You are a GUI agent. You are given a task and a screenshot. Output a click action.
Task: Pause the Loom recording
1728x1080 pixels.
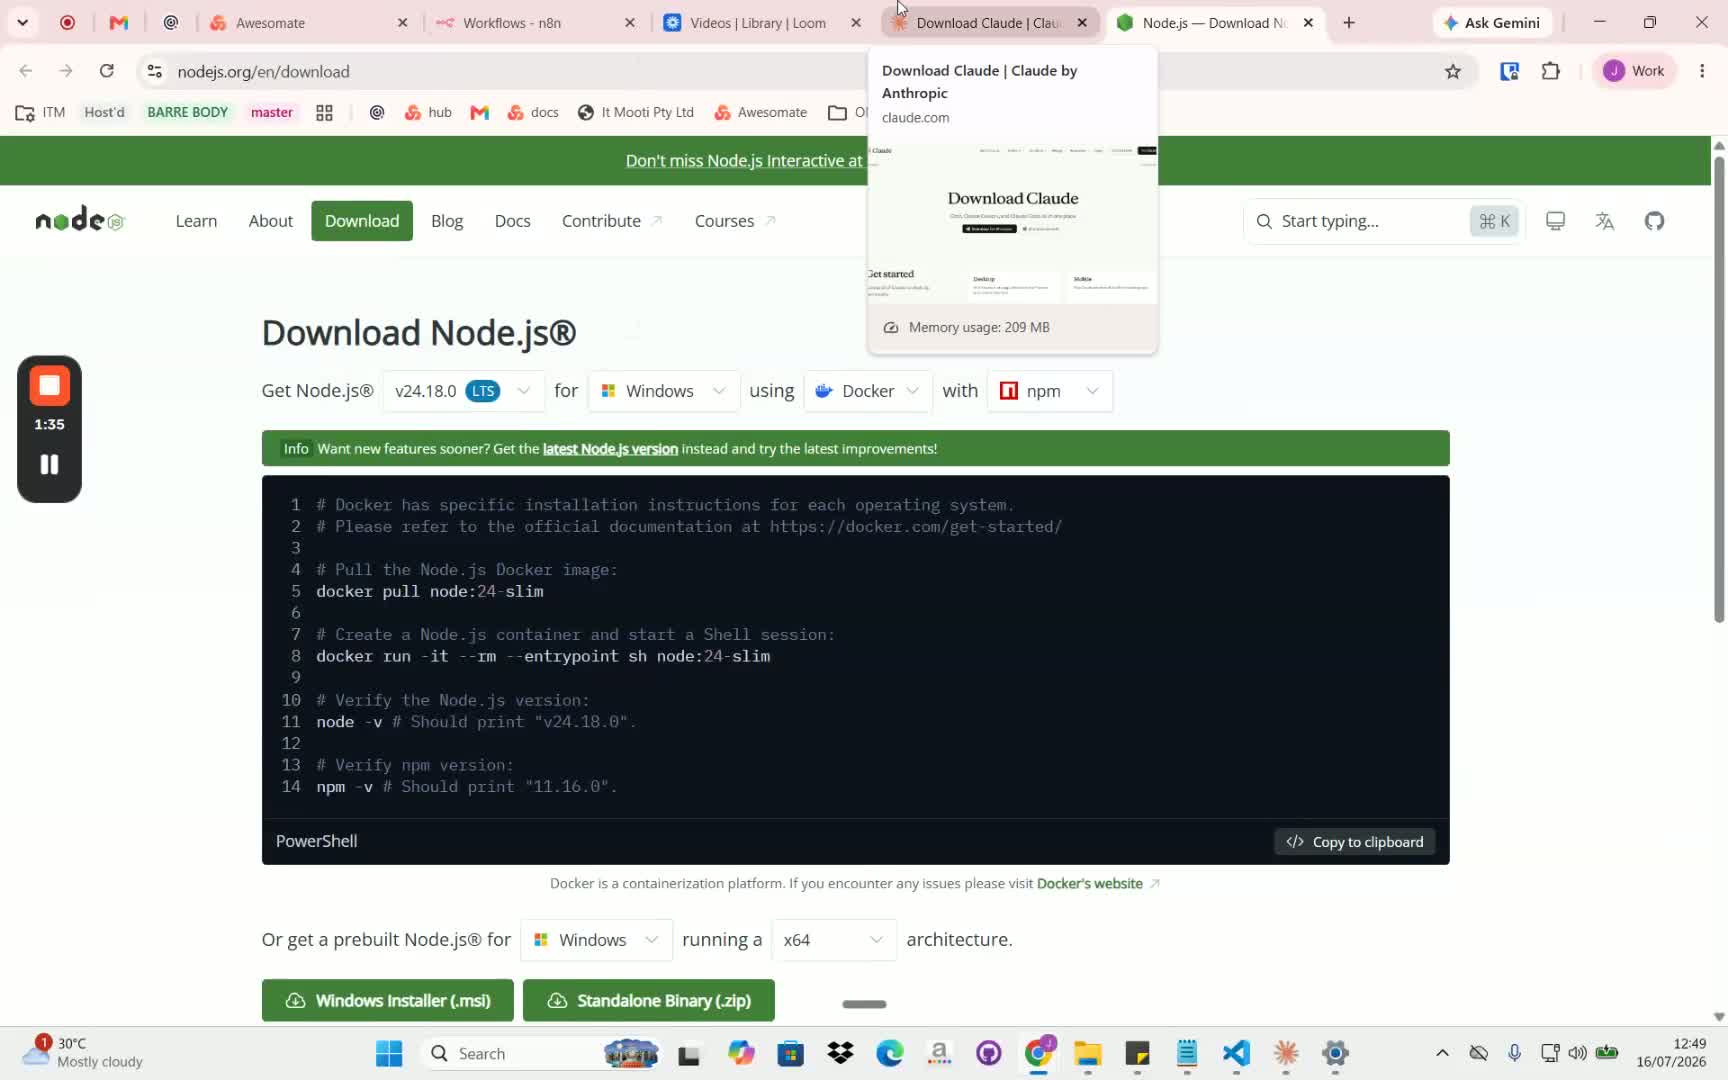click(49, 464)
